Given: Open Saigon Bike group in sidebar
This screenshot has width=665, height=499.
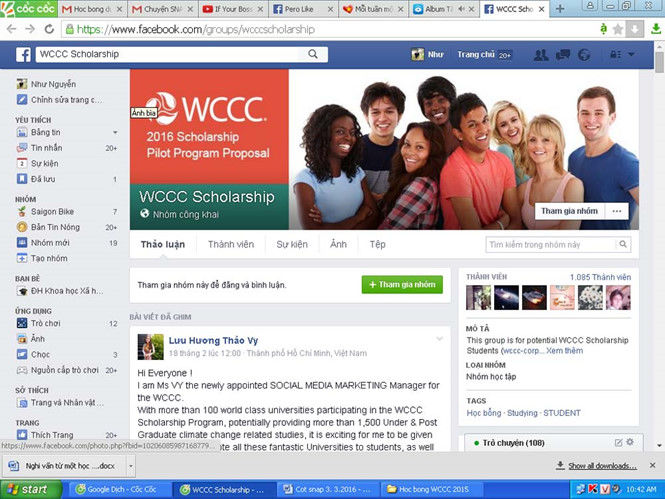Looking at the screenshot, I should click(x=52, y=212).
